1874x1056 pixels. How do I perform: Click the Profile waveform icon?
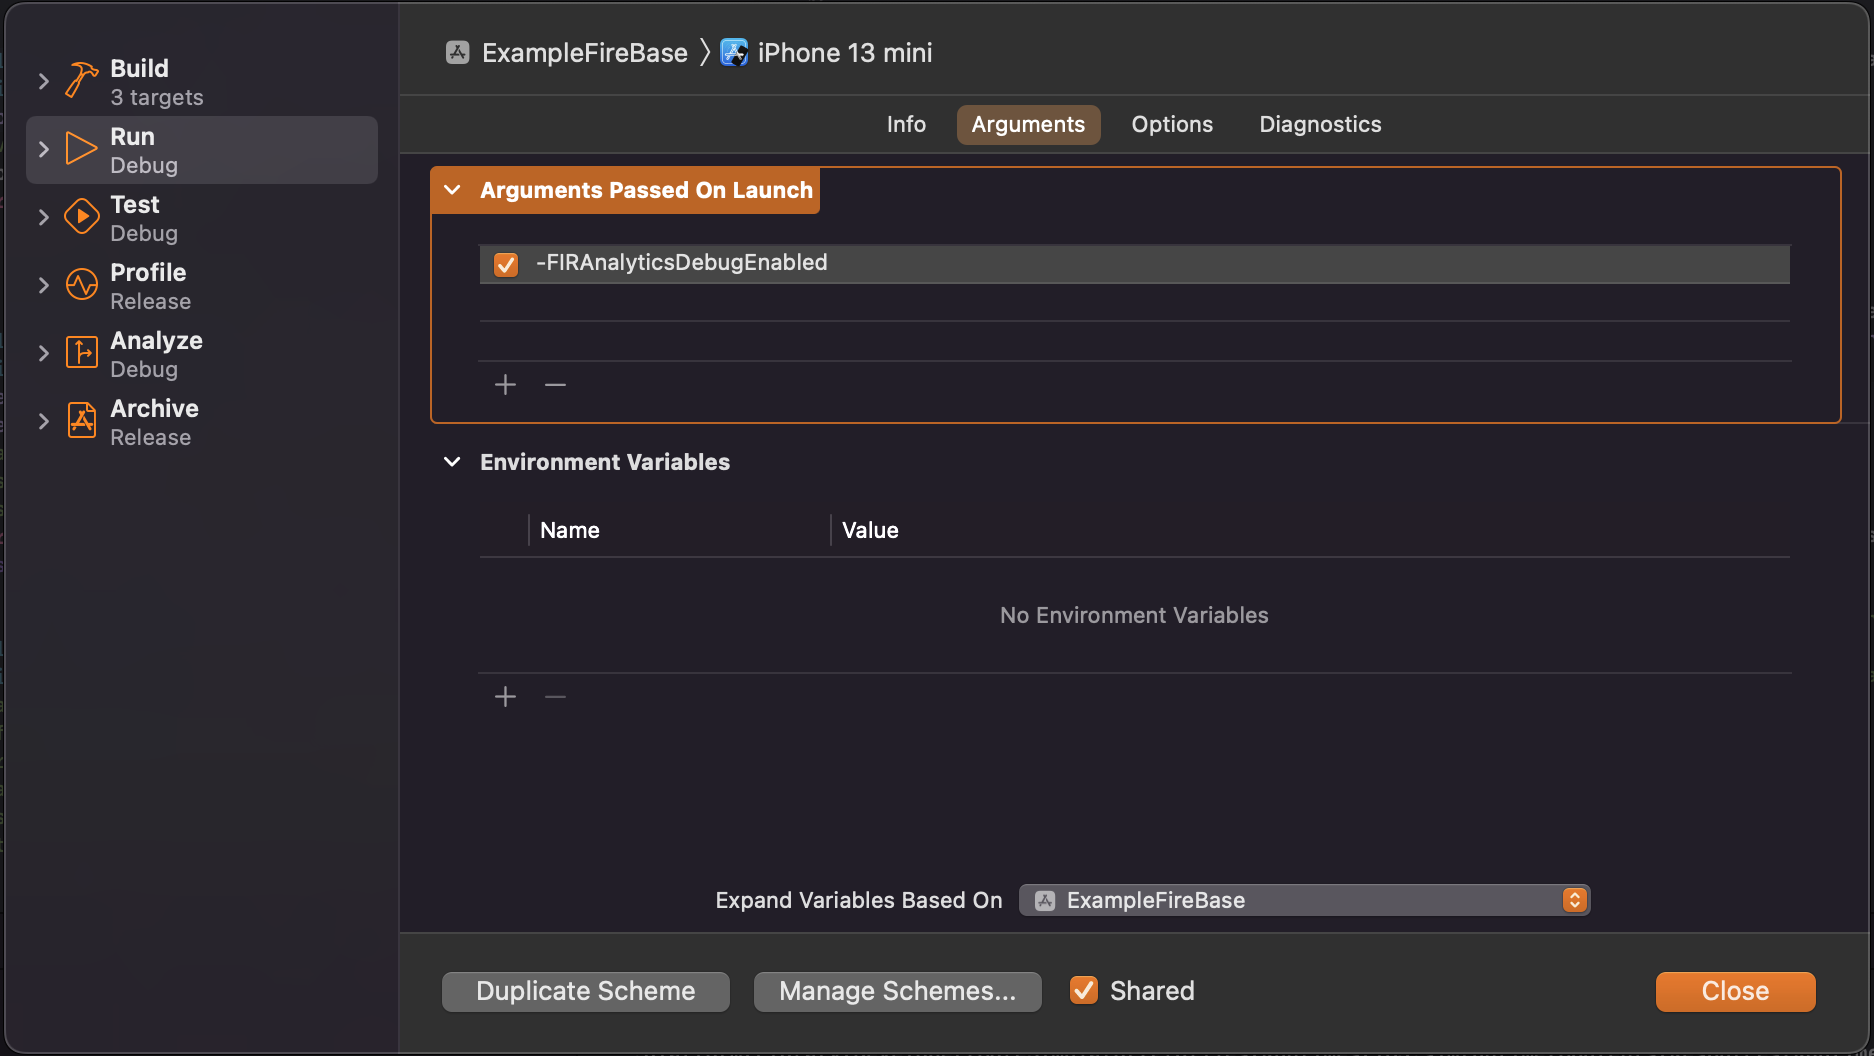click(82, 284)
